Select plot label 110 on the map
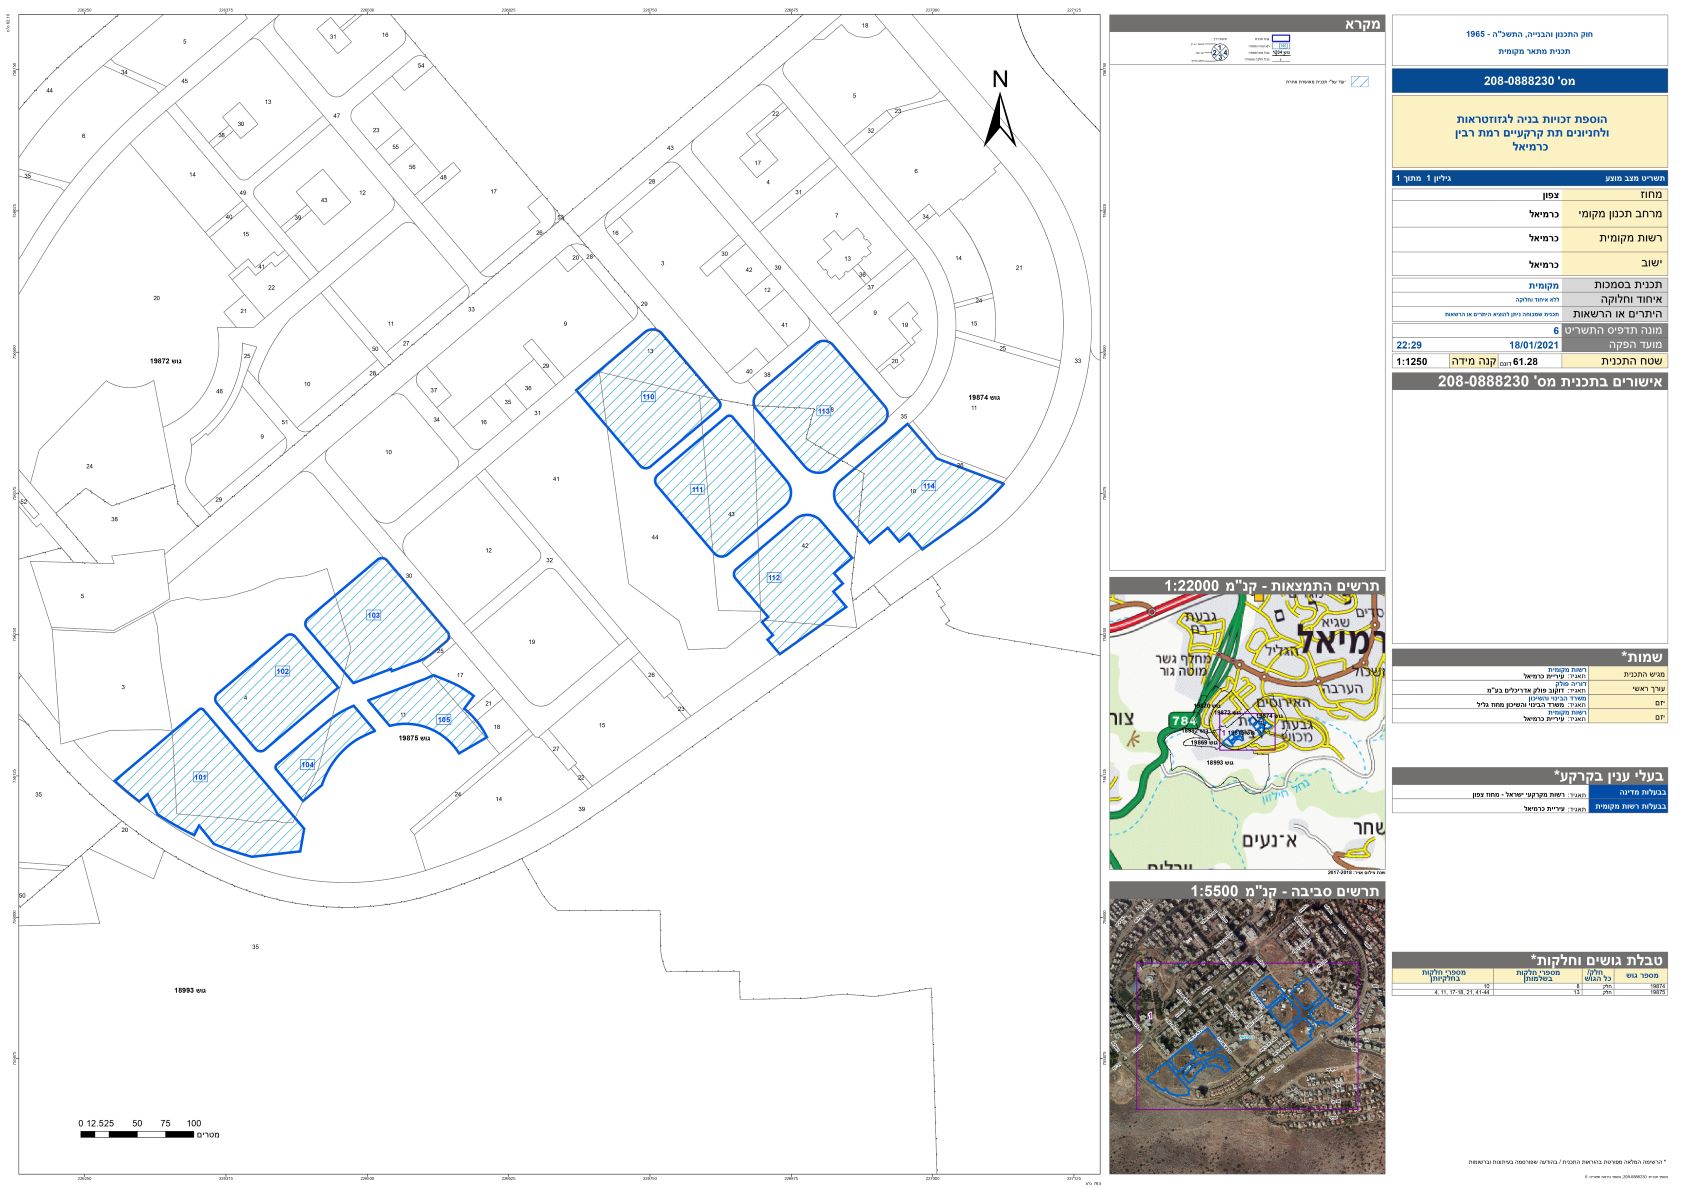This screenshot has width=1682, height=1188. pyautogui.click(x=648, y=397)
